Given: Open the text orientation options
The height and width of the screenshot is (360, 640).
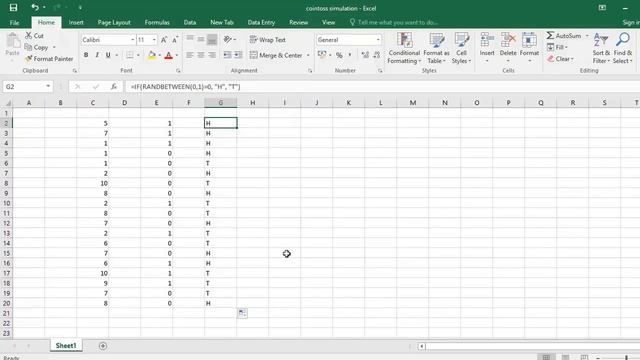Looking at the screenshot, I should tap(229, 39).
